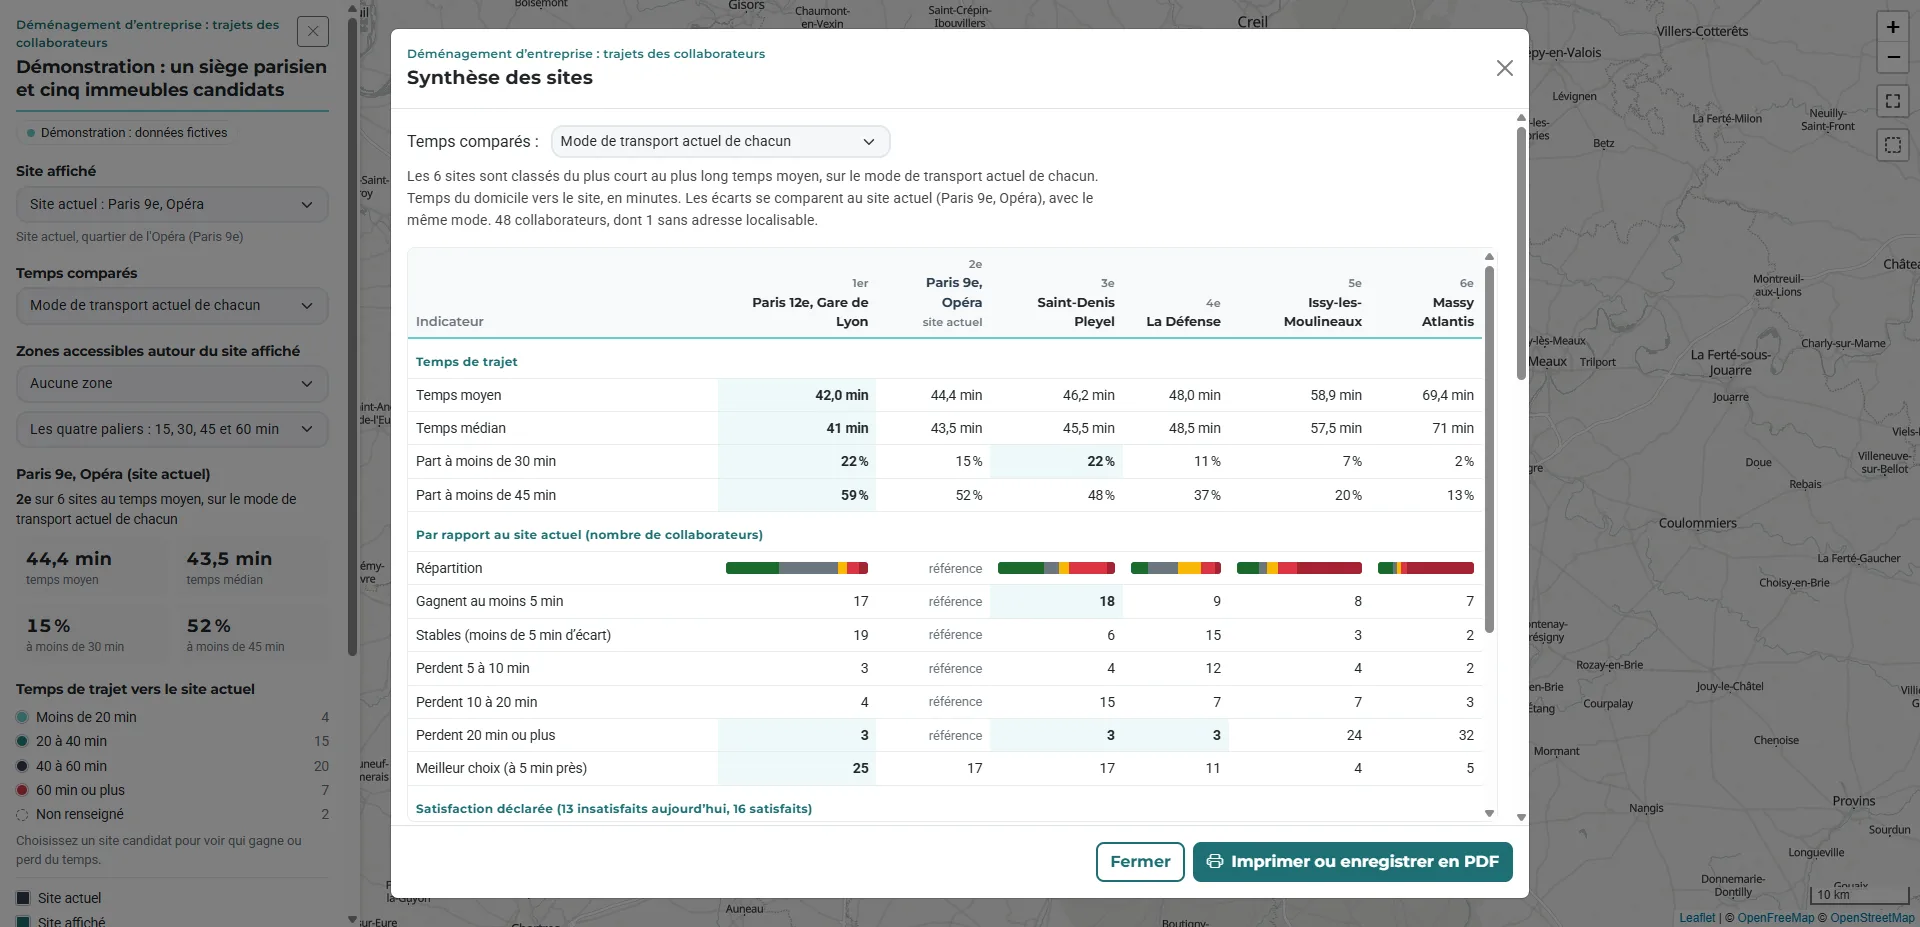Click the Satisfaction déclarée section heading

click(614, 808)
